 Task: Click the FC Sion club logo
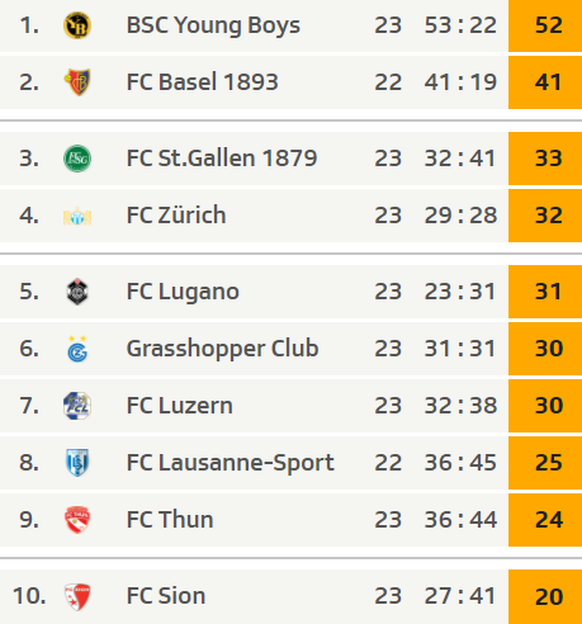pos(77,597)
